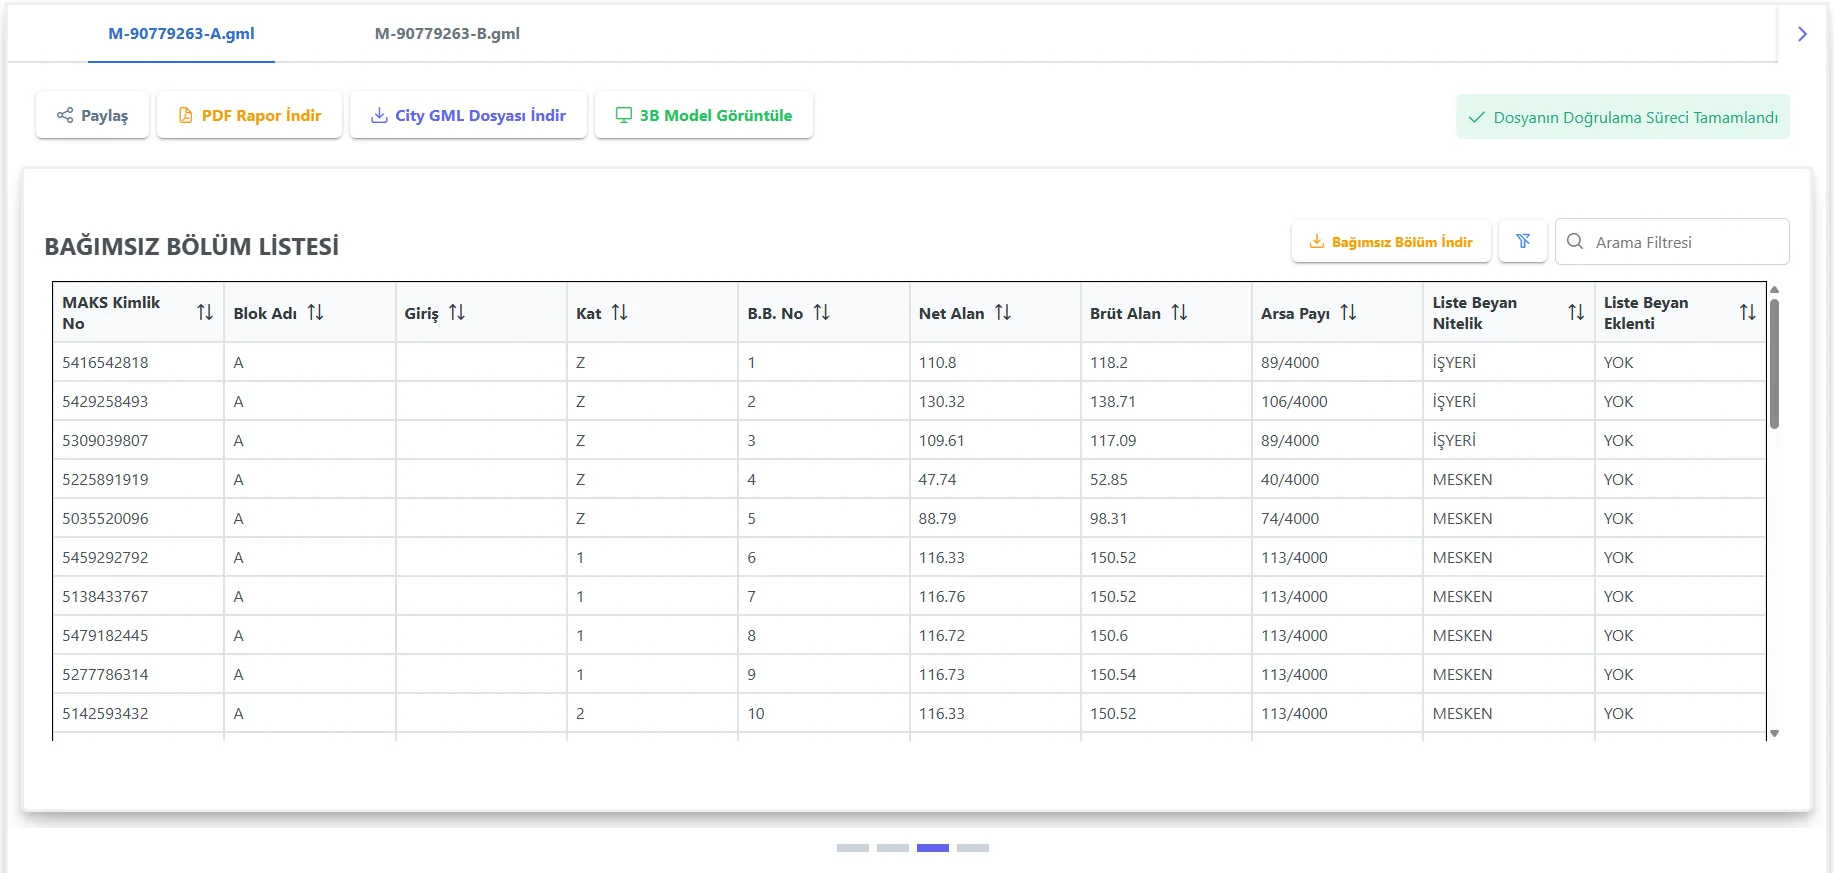Sort by Arsa Payı column
This screenshot has width=1834, height=873.
click(x=1348, y=313)
